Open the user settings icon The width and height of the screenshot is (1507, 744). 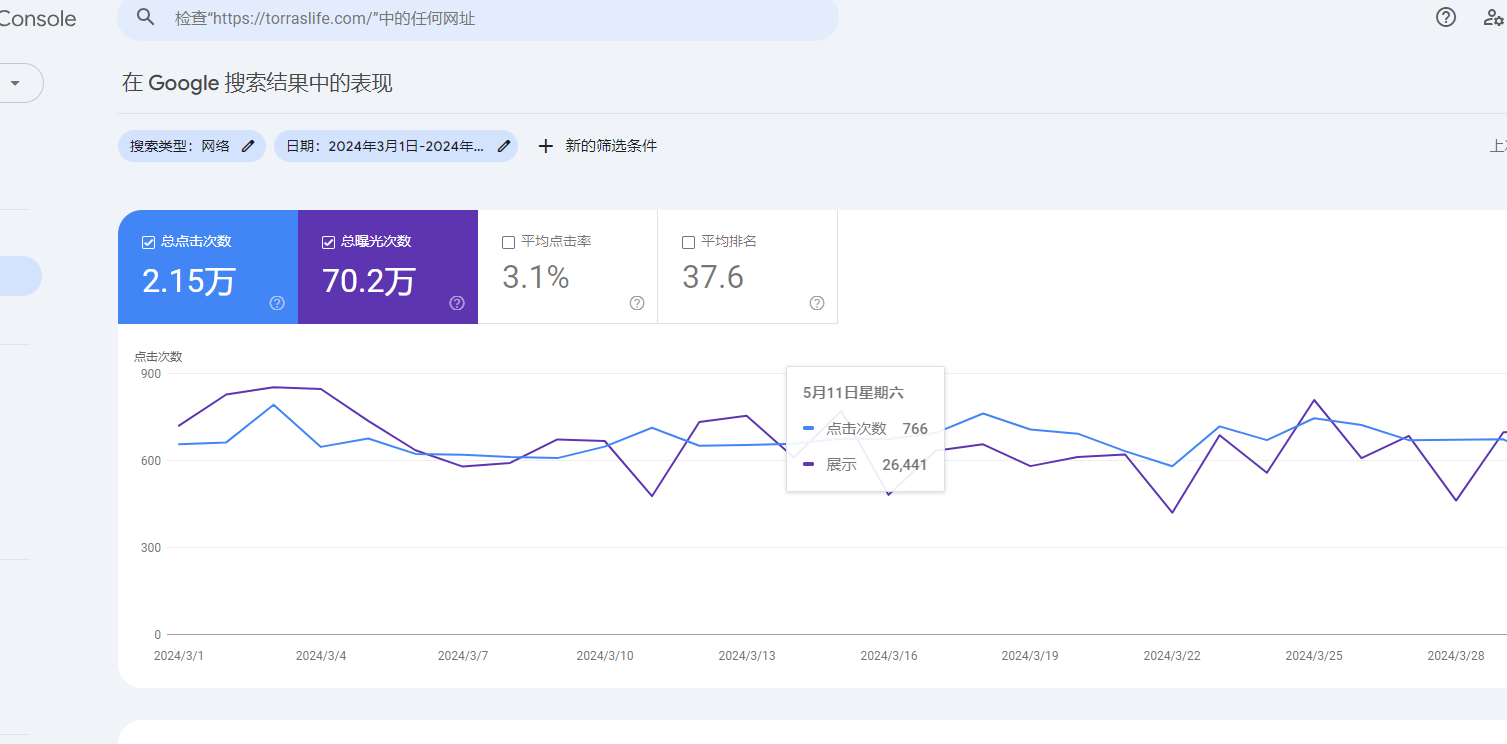click(x=1494, y=17)
